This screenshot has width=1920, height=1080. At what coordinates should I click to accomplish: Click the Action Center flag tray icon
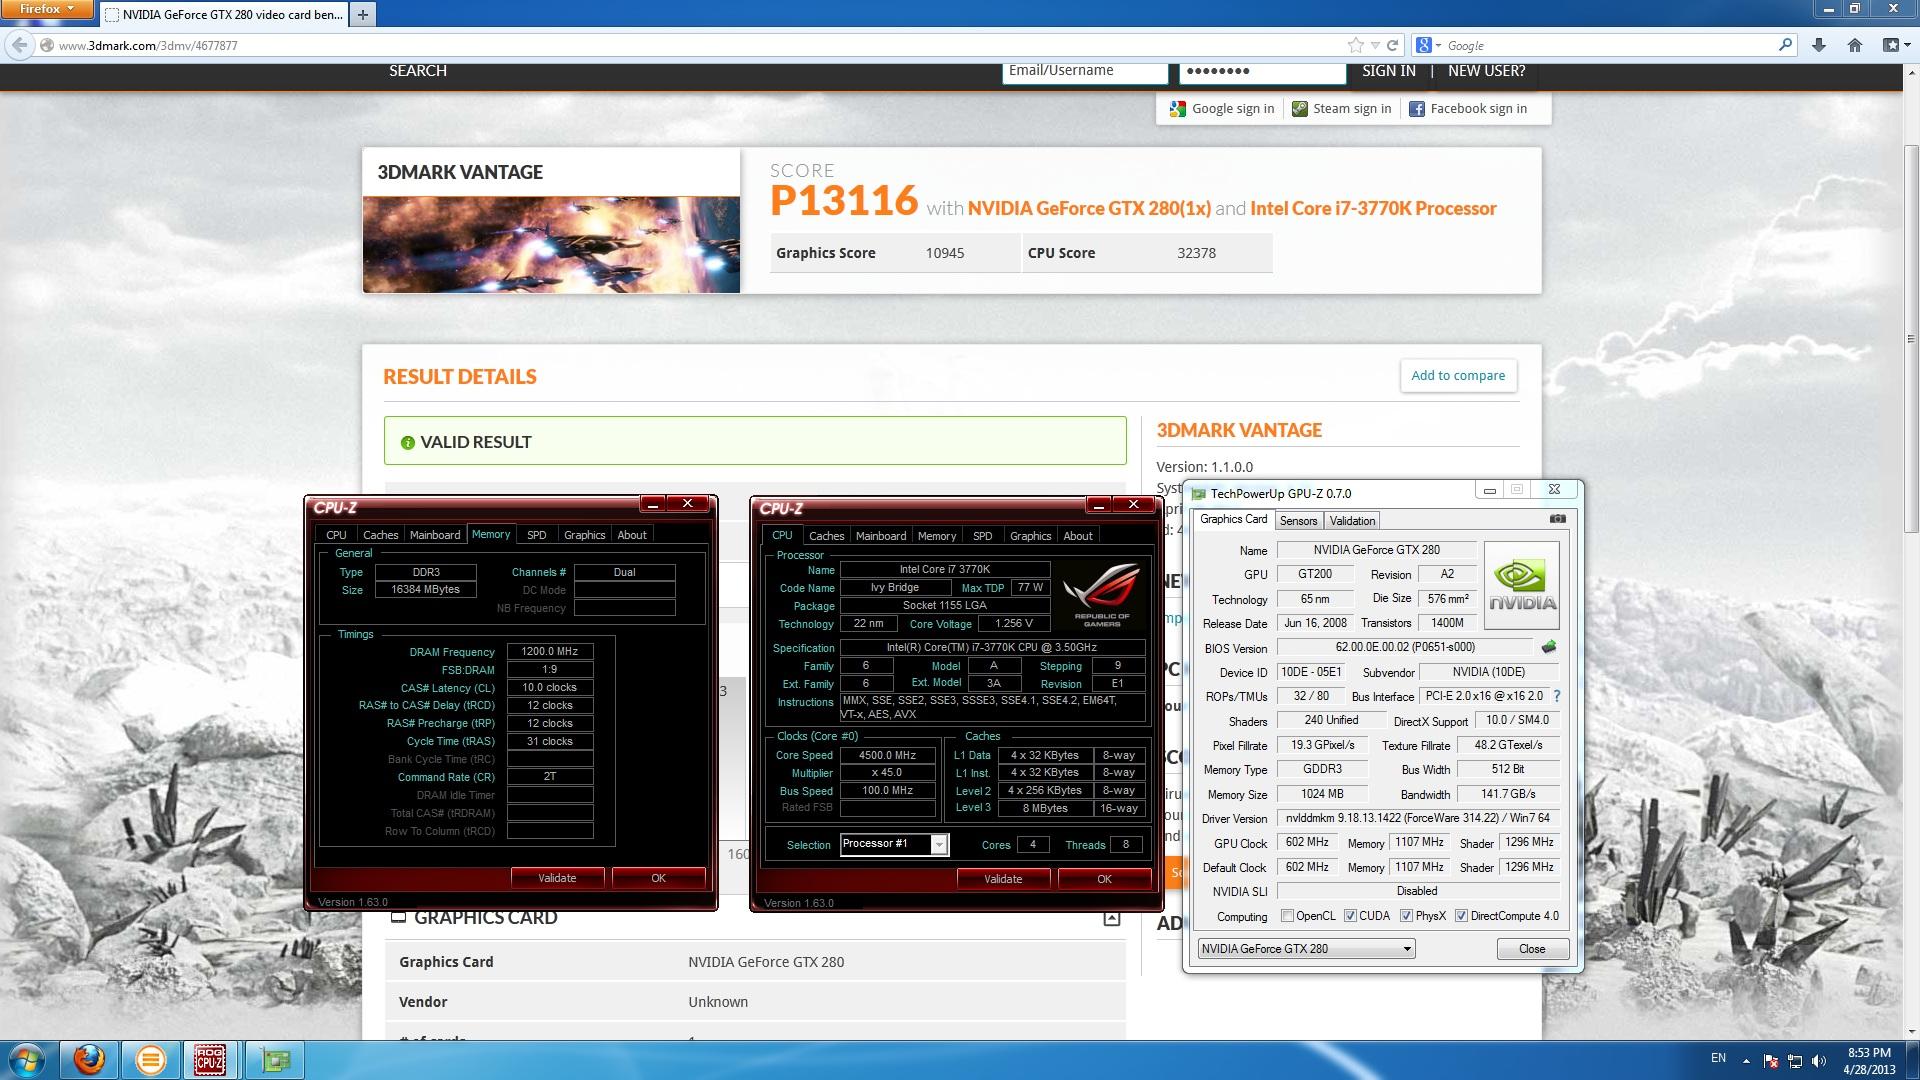(x=1771, y=1061)
